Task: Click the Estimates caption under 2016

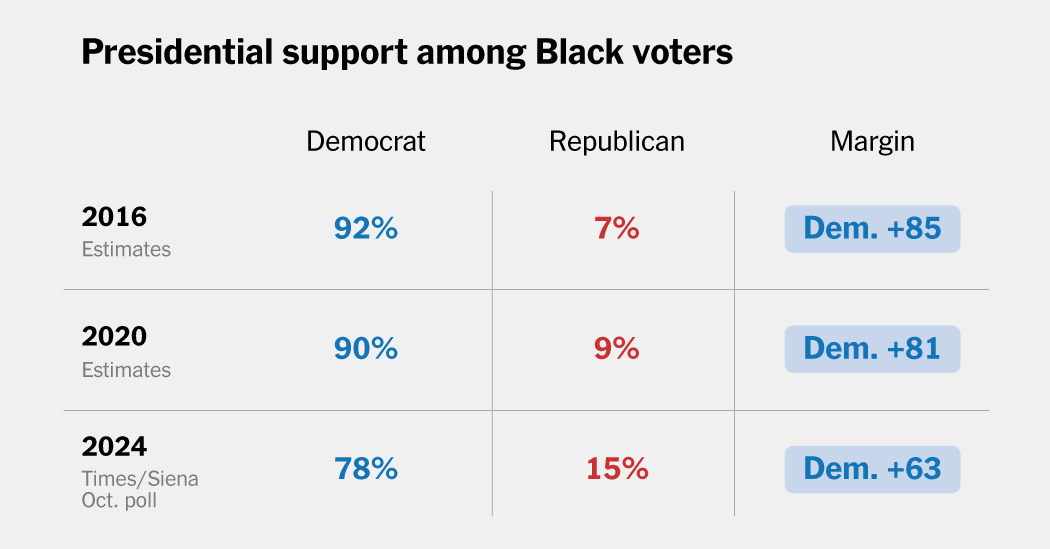Action: (x=126, y=250)
